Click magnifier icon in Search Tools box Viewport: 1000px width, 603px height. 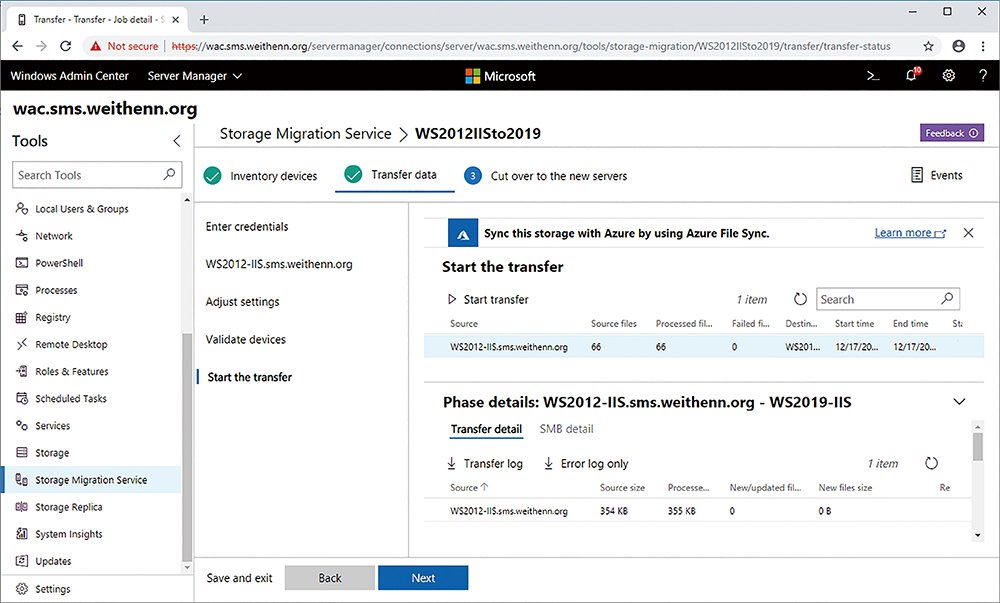(169, 174)
